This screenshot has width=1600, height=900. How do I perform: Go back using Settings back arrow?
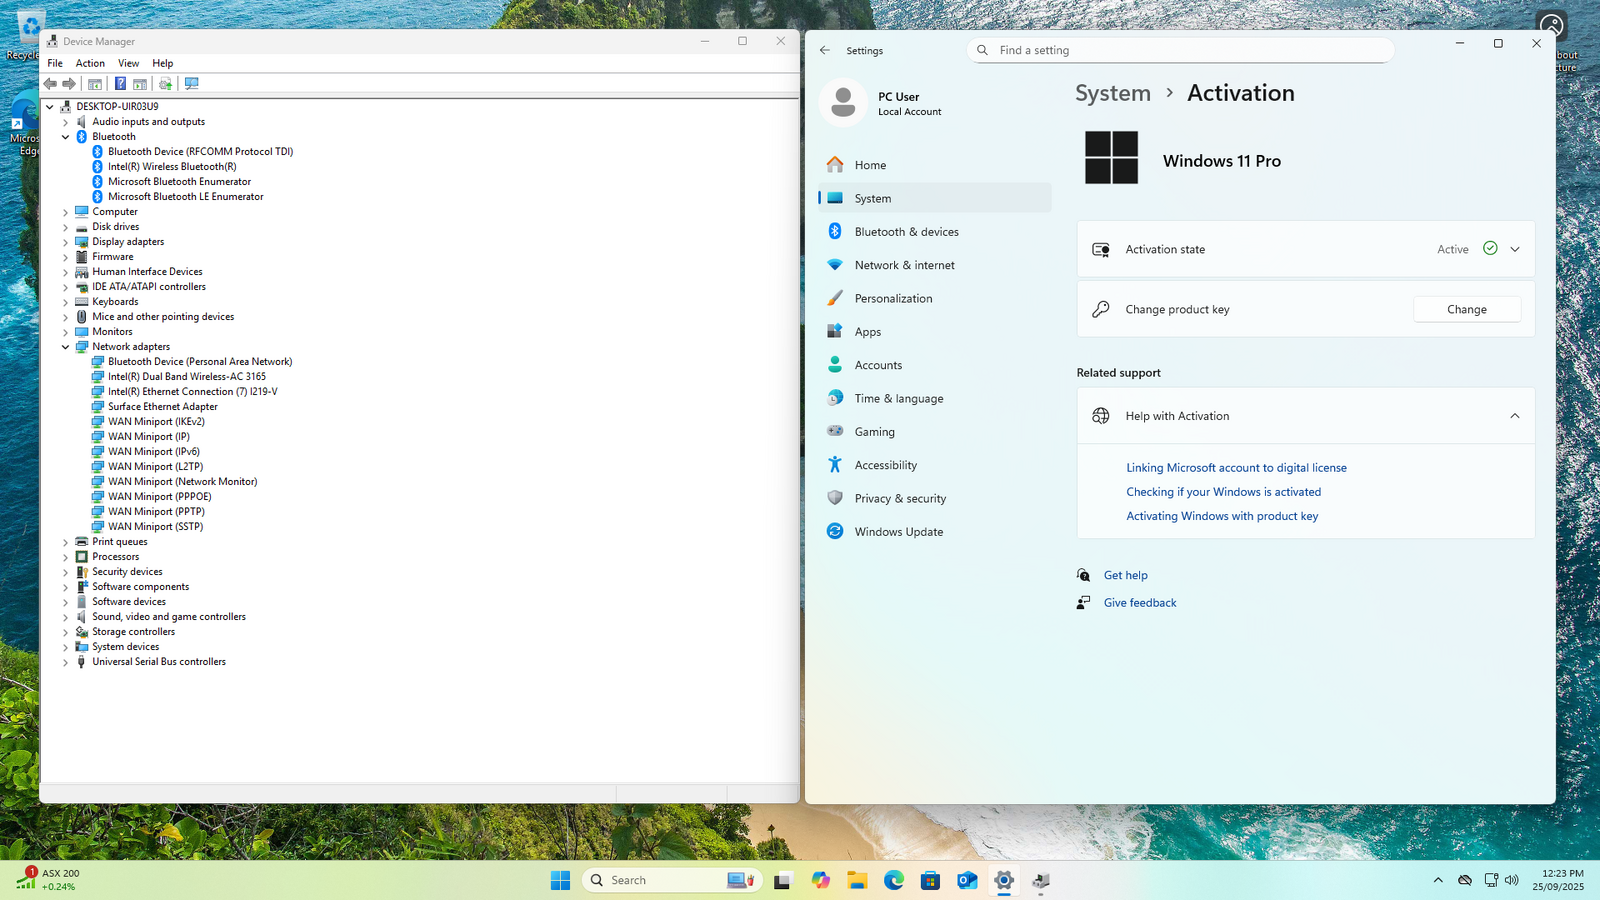click(825, 50)
